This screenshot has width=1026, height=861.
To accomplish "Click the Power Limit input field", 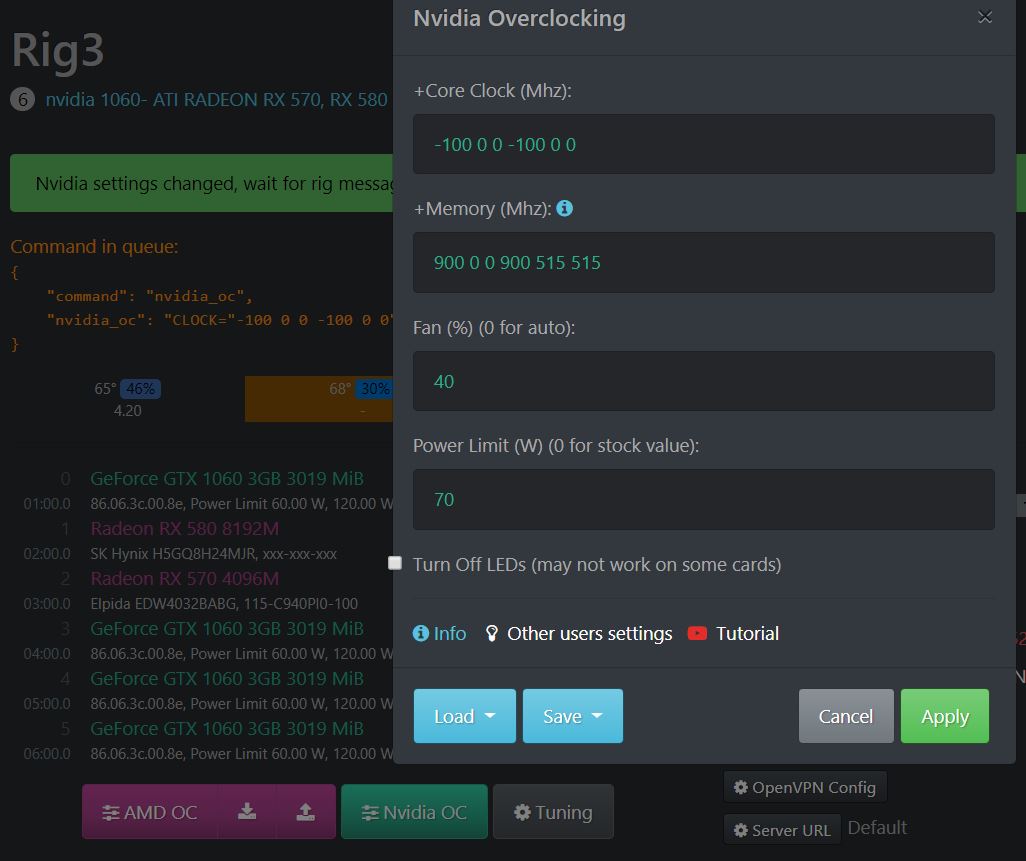I will [703, 499].
